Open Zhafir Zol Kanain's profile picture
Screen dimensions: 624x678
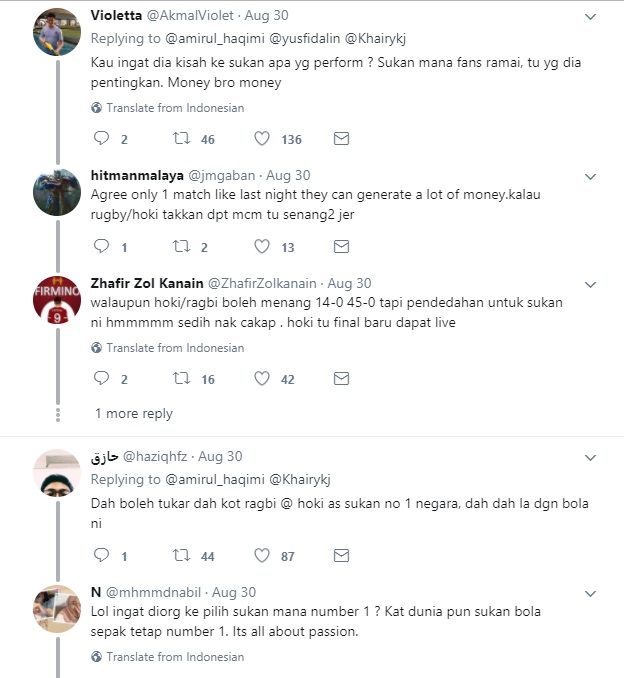(57, 301)
